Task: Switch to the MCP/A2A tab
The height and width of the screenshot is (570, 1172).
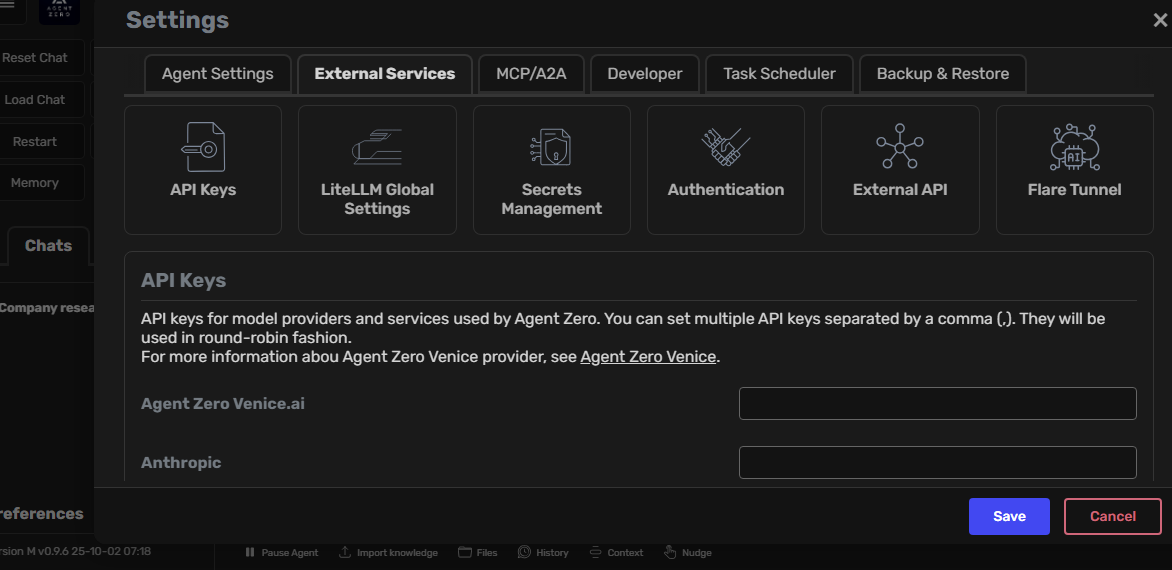Action: pos(530,74)
